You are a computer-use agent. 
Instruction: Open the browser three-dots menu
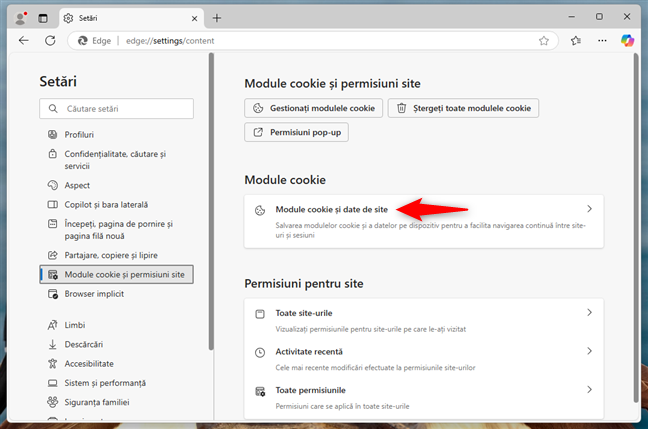(x=602, y=41)
